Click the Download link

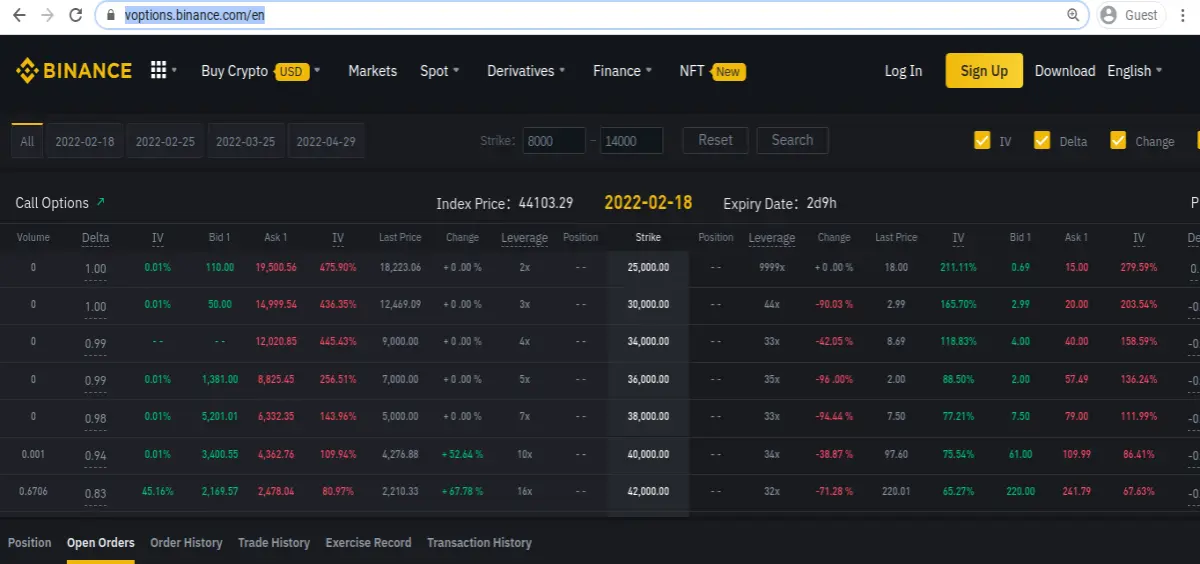[1065, 71]
